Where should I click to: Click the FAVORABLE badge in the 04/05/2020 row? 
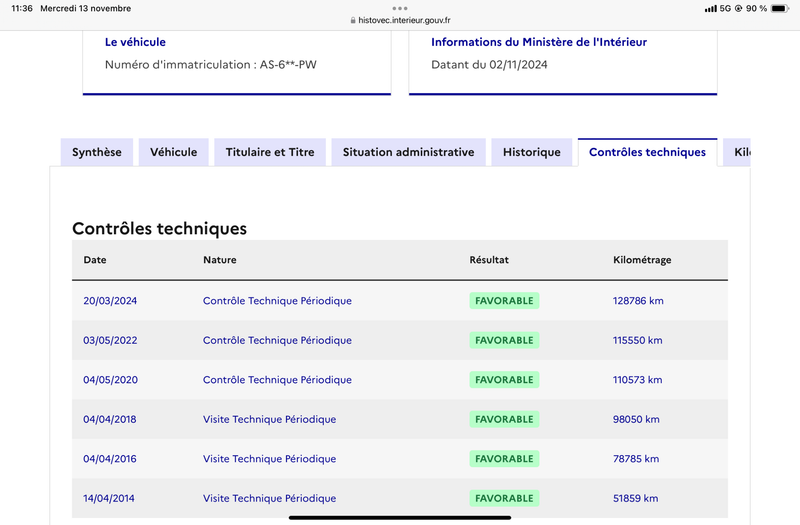coord(504,380)
